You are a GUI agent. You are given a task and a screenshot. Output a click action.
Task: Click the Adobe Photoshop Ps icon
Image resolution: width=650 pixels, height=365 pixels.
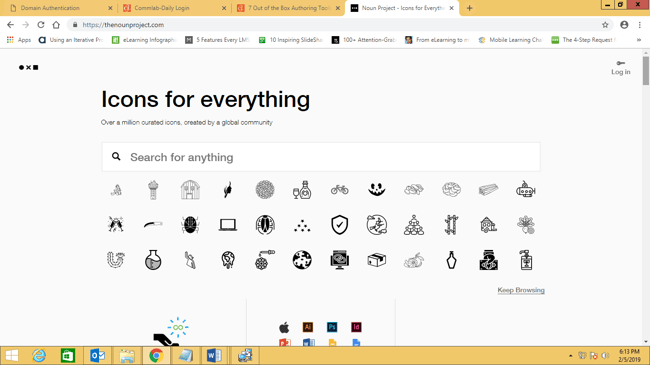332,327
